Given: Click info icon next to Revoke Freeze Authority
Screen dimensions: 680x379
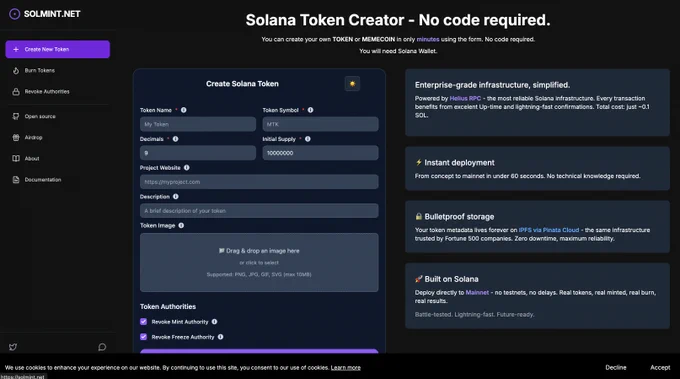Looking at the screenshot, I should pyautogui.click(x=221, y=337).
